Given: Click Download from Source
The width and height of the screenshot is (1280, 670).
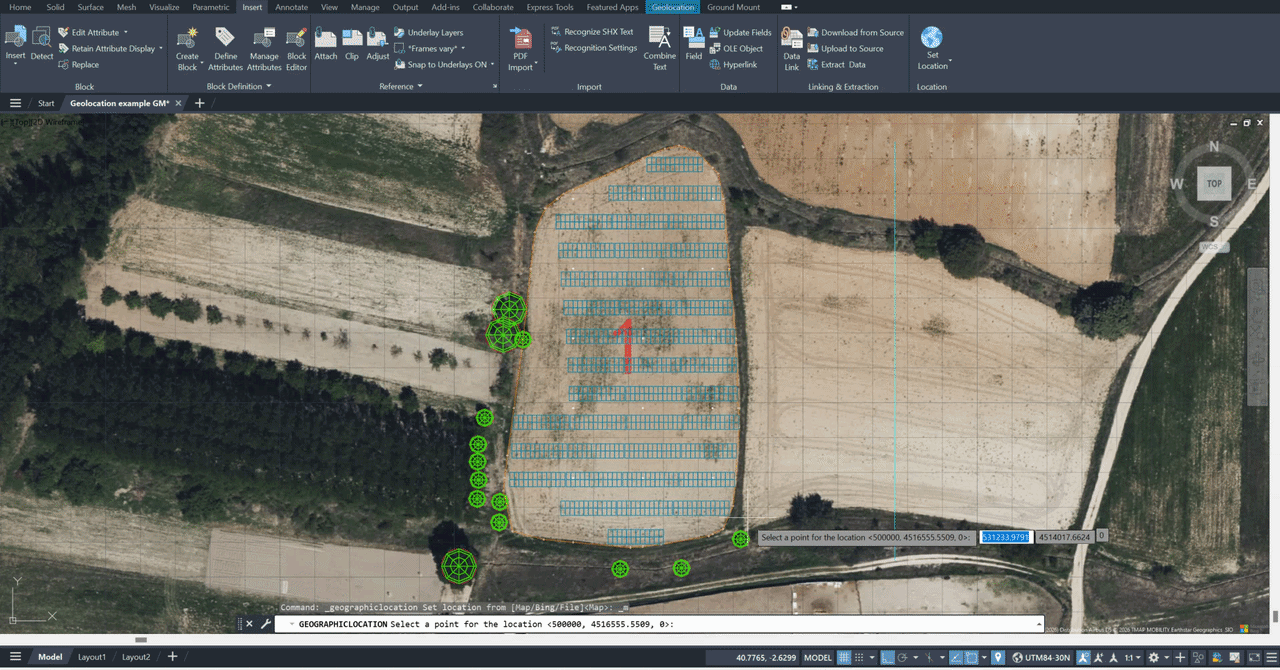Looking at the screenshot, I should tap(855, 32).
